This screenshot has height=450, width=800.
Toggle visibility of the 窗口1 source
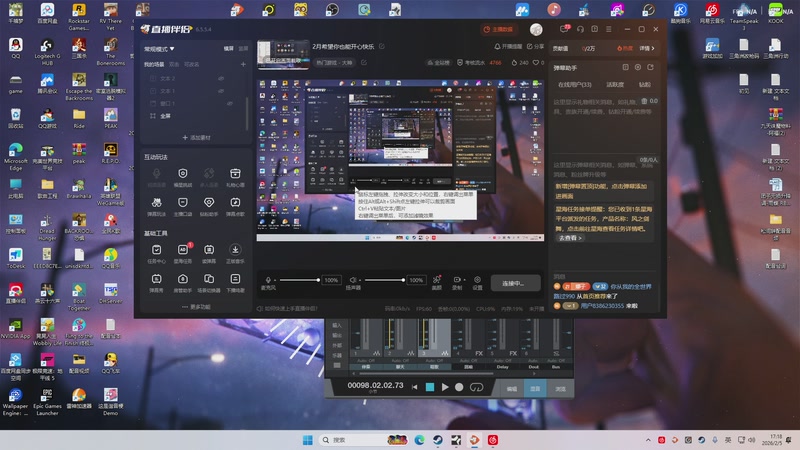click(x=231, y=103)
